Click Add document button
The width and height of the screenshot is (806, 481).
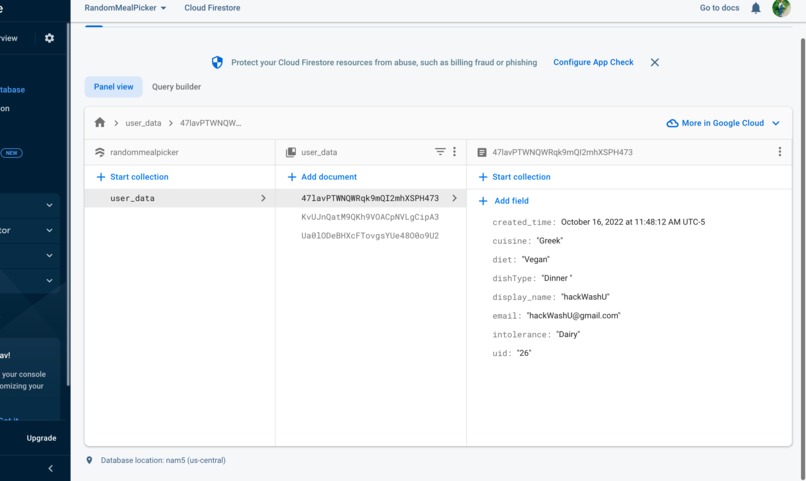pyautogui.click(x=322, y=177)
